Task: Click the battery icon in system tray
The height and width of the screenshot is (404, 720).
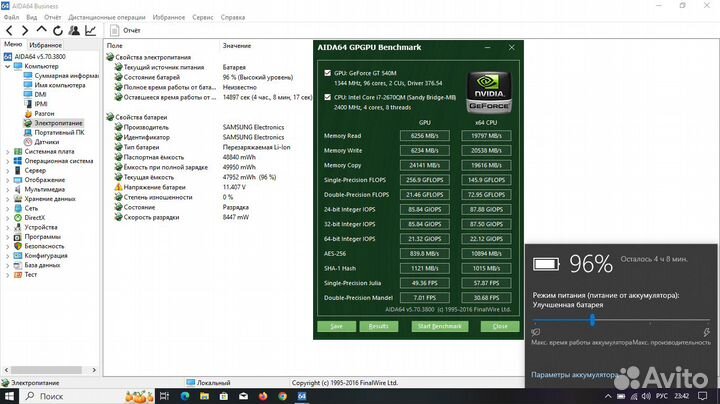Action: [621, 396]
